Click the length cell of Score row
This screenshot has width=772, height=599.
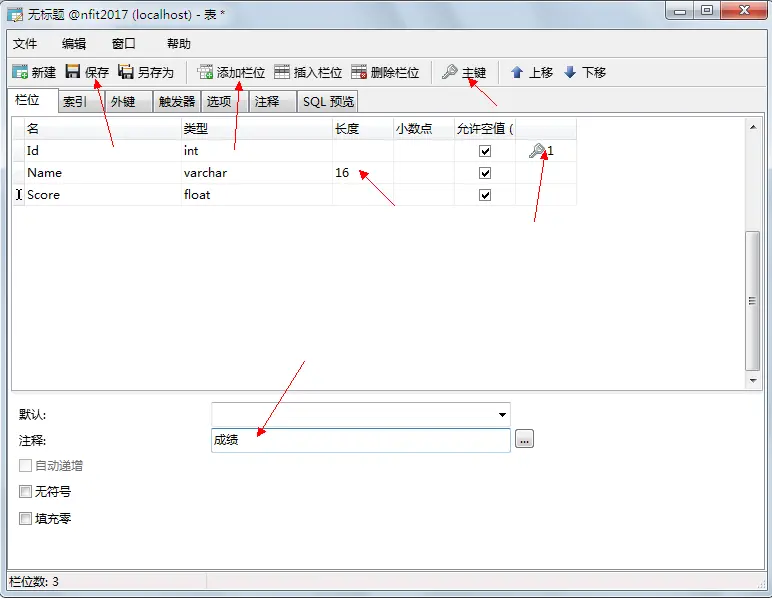coord(363,195)
